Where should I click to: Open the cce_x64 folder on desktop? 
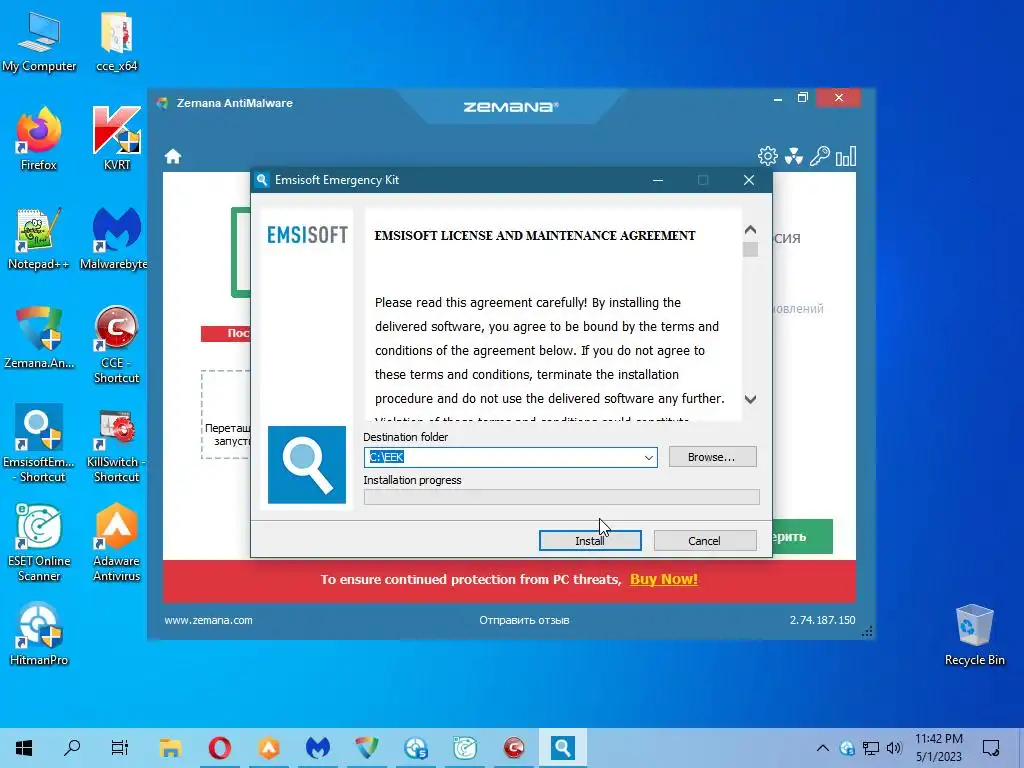116,42
